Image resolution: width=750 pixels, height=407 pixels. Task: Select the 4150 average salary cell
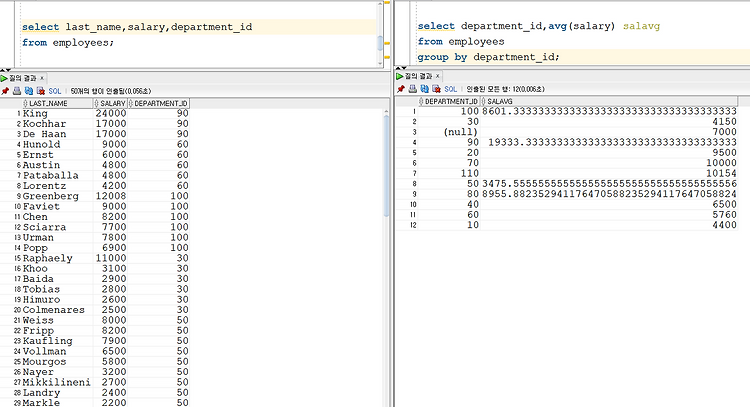609,122
